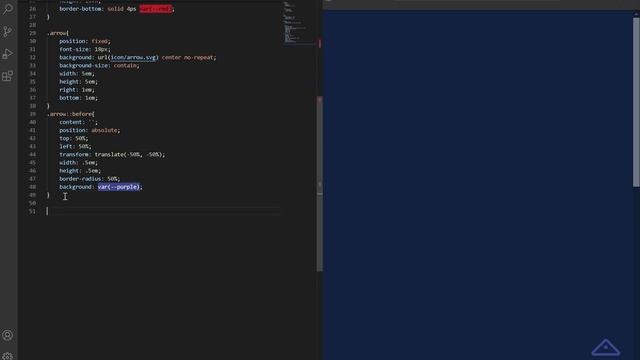Click line number 39

[33, 114]
